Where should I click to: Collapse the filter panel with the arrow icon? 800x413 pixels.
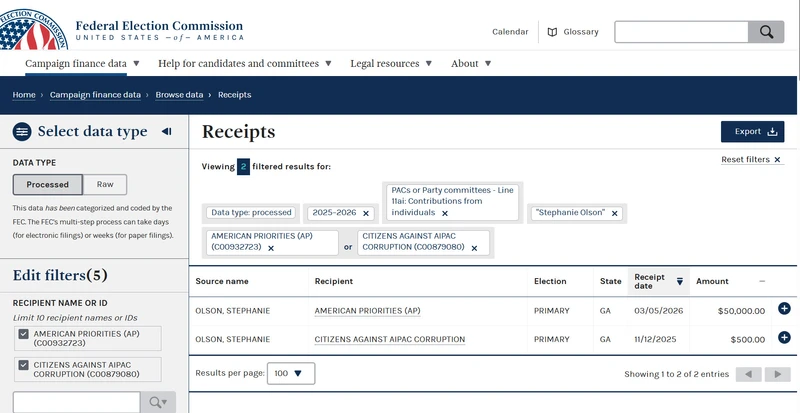pos(166,131)
